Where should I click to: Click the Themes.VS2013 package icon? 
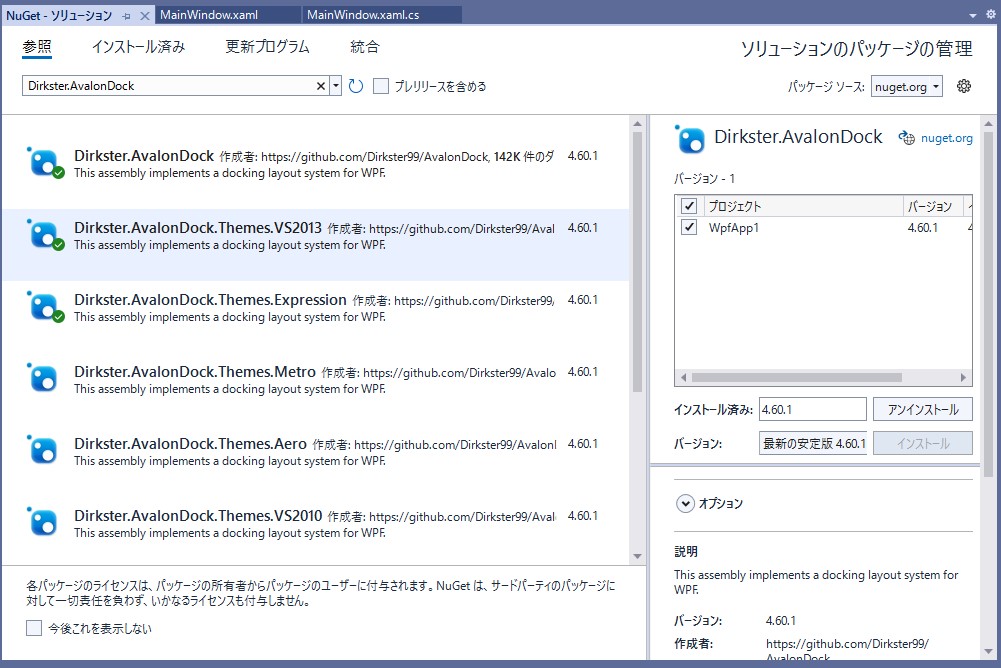click(x=44, y=235)
